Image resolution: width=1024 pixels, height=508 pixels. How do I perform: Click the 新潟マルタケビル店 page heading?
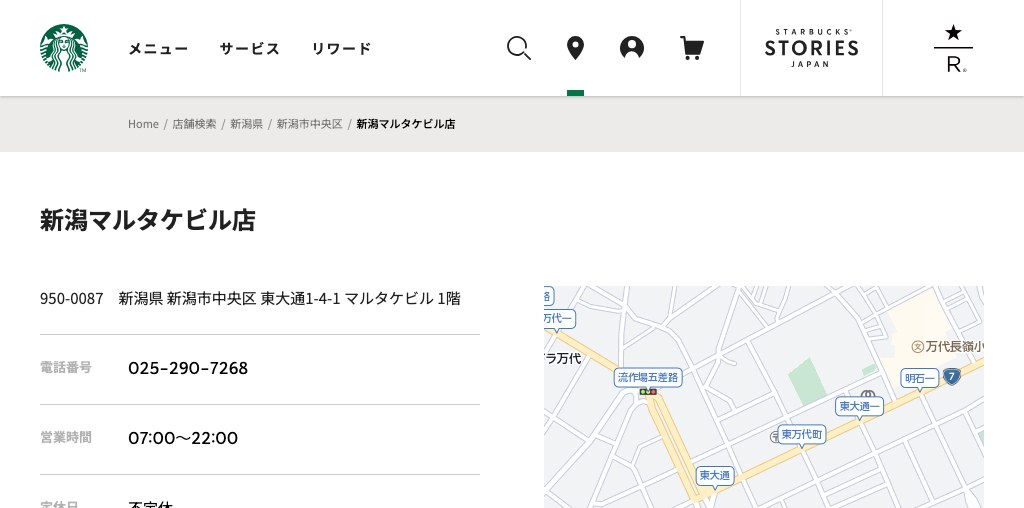[x=148, y=220]
